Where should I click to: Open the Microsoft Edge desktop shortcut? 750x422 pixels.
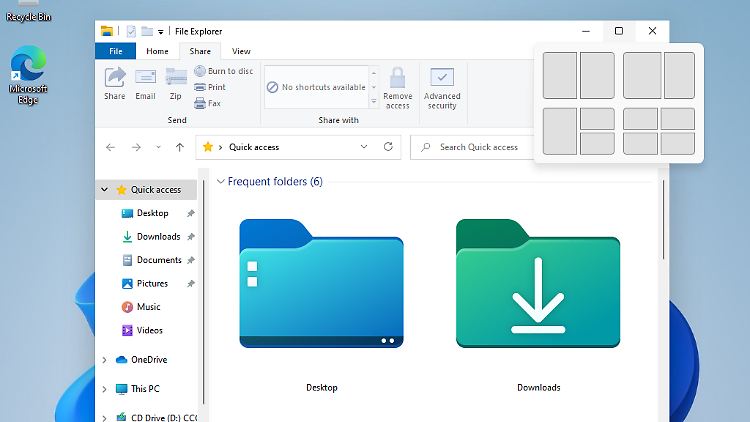click(28, 66)
